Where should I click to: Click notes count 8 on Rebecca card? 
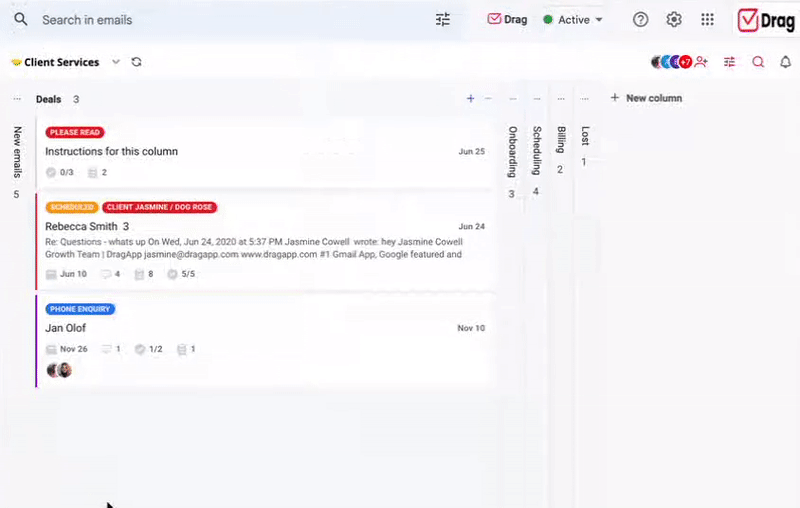(144, 274)
